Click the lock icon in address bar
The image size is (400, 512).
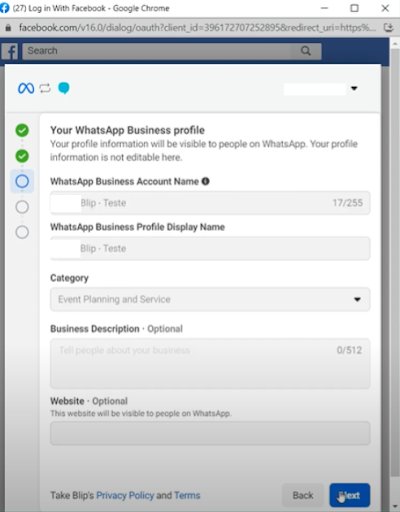pos(8,28)
